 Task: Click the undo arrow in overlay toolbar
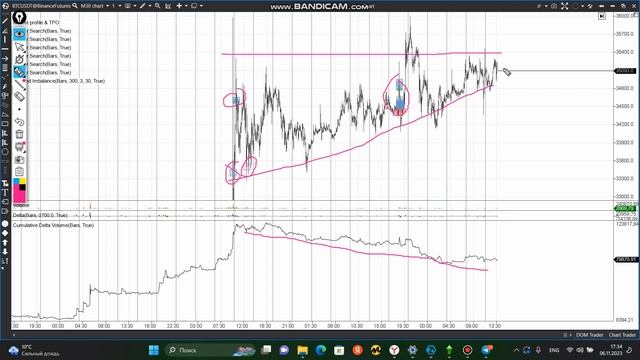pyautogui.click(x=19, y=122)
